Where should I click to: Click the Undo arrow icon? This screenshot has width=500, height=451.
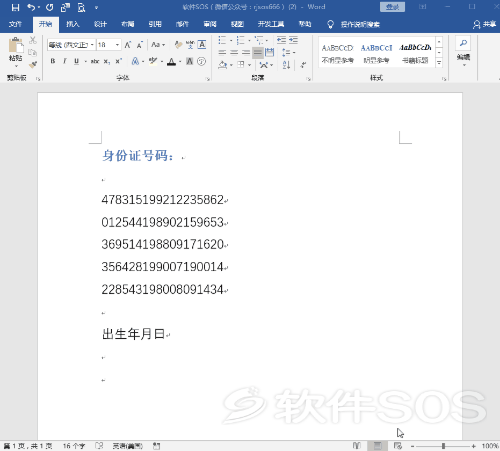[31, 7]
